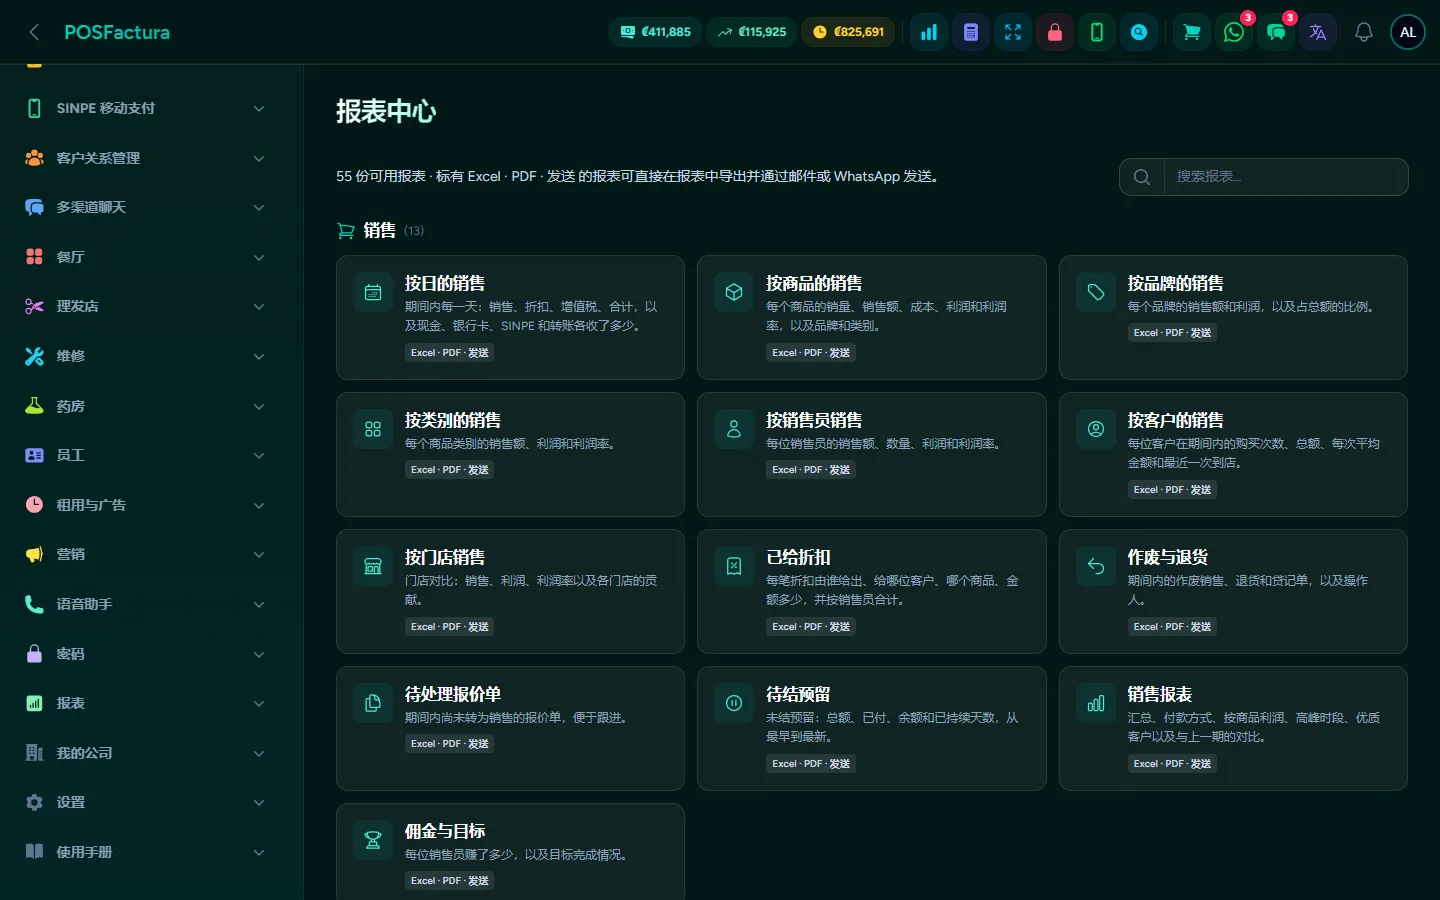The height and width of the screenshot is (900, 1440).
Task: Expand 我的公司 chevron in sidebar
Action: point(259,753)
